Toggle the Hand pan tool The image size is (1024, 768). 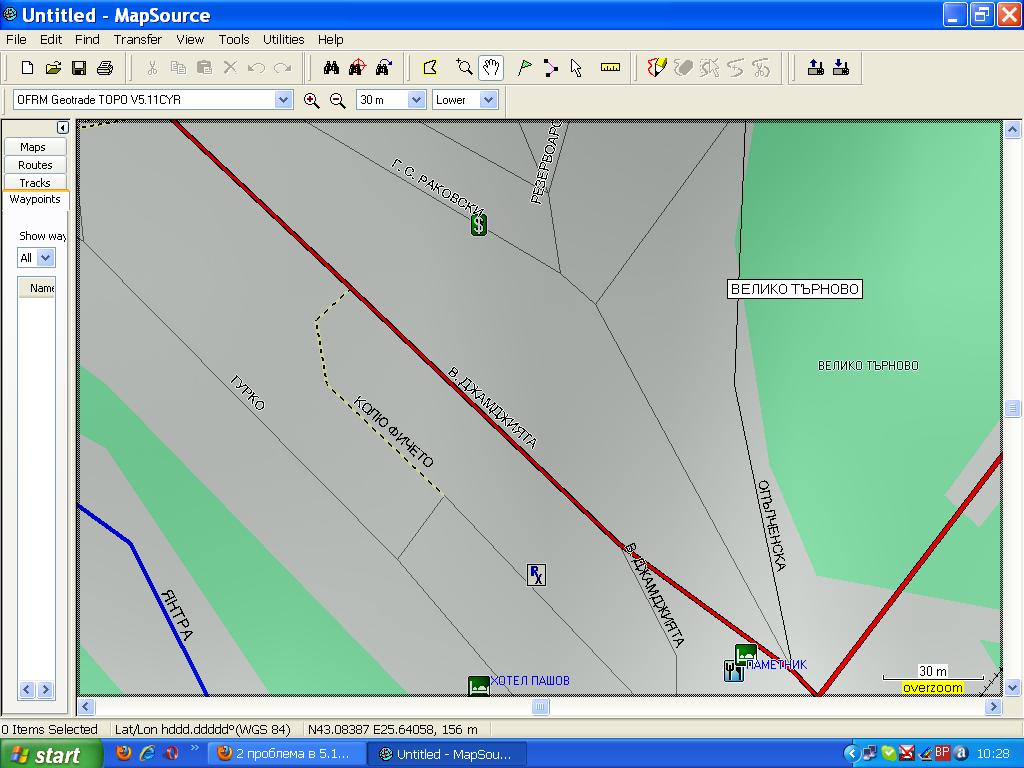point(490,68)
